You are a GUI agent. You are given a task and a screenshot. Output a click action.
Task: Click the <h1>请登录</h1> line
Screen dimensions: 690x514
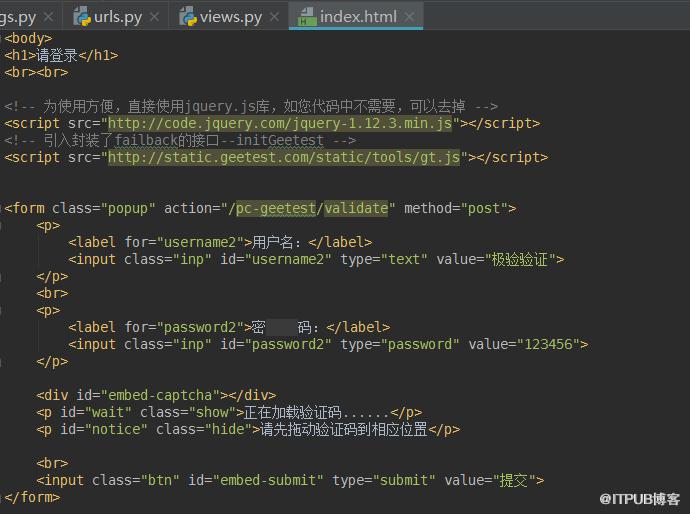[x=61, y=55]
